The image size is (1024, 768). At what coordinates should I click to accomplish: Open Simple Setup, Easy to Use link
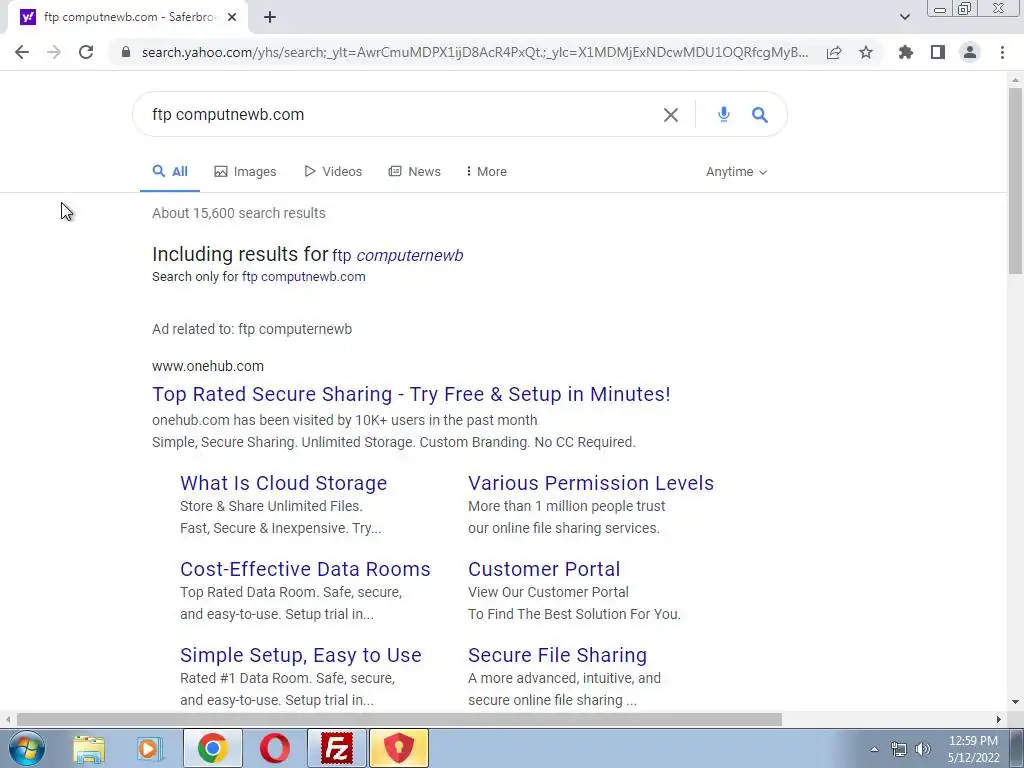coord(300,656)
